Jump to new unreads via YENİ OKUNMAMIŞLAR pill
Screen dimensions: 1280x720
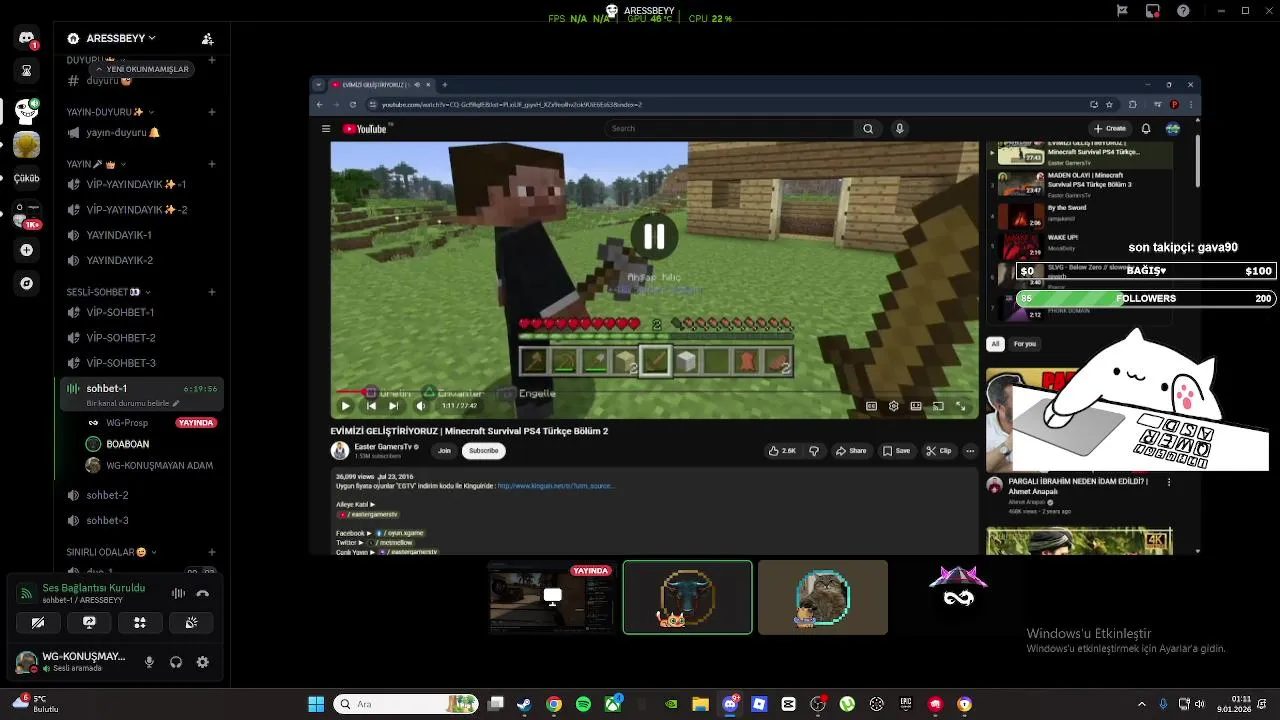pyautogui.click(x=142, y=69)
